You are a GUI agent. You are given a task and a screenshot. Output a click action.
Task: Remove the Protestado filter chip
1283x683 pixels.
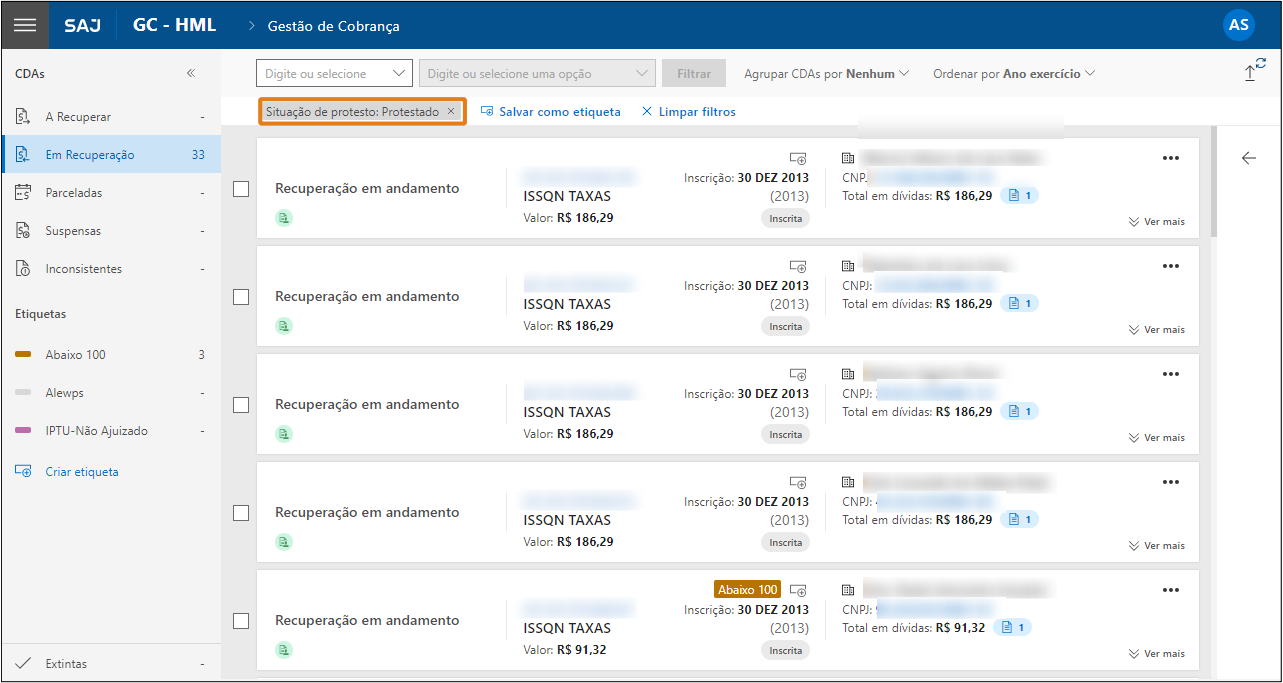[x=451, y=112]
